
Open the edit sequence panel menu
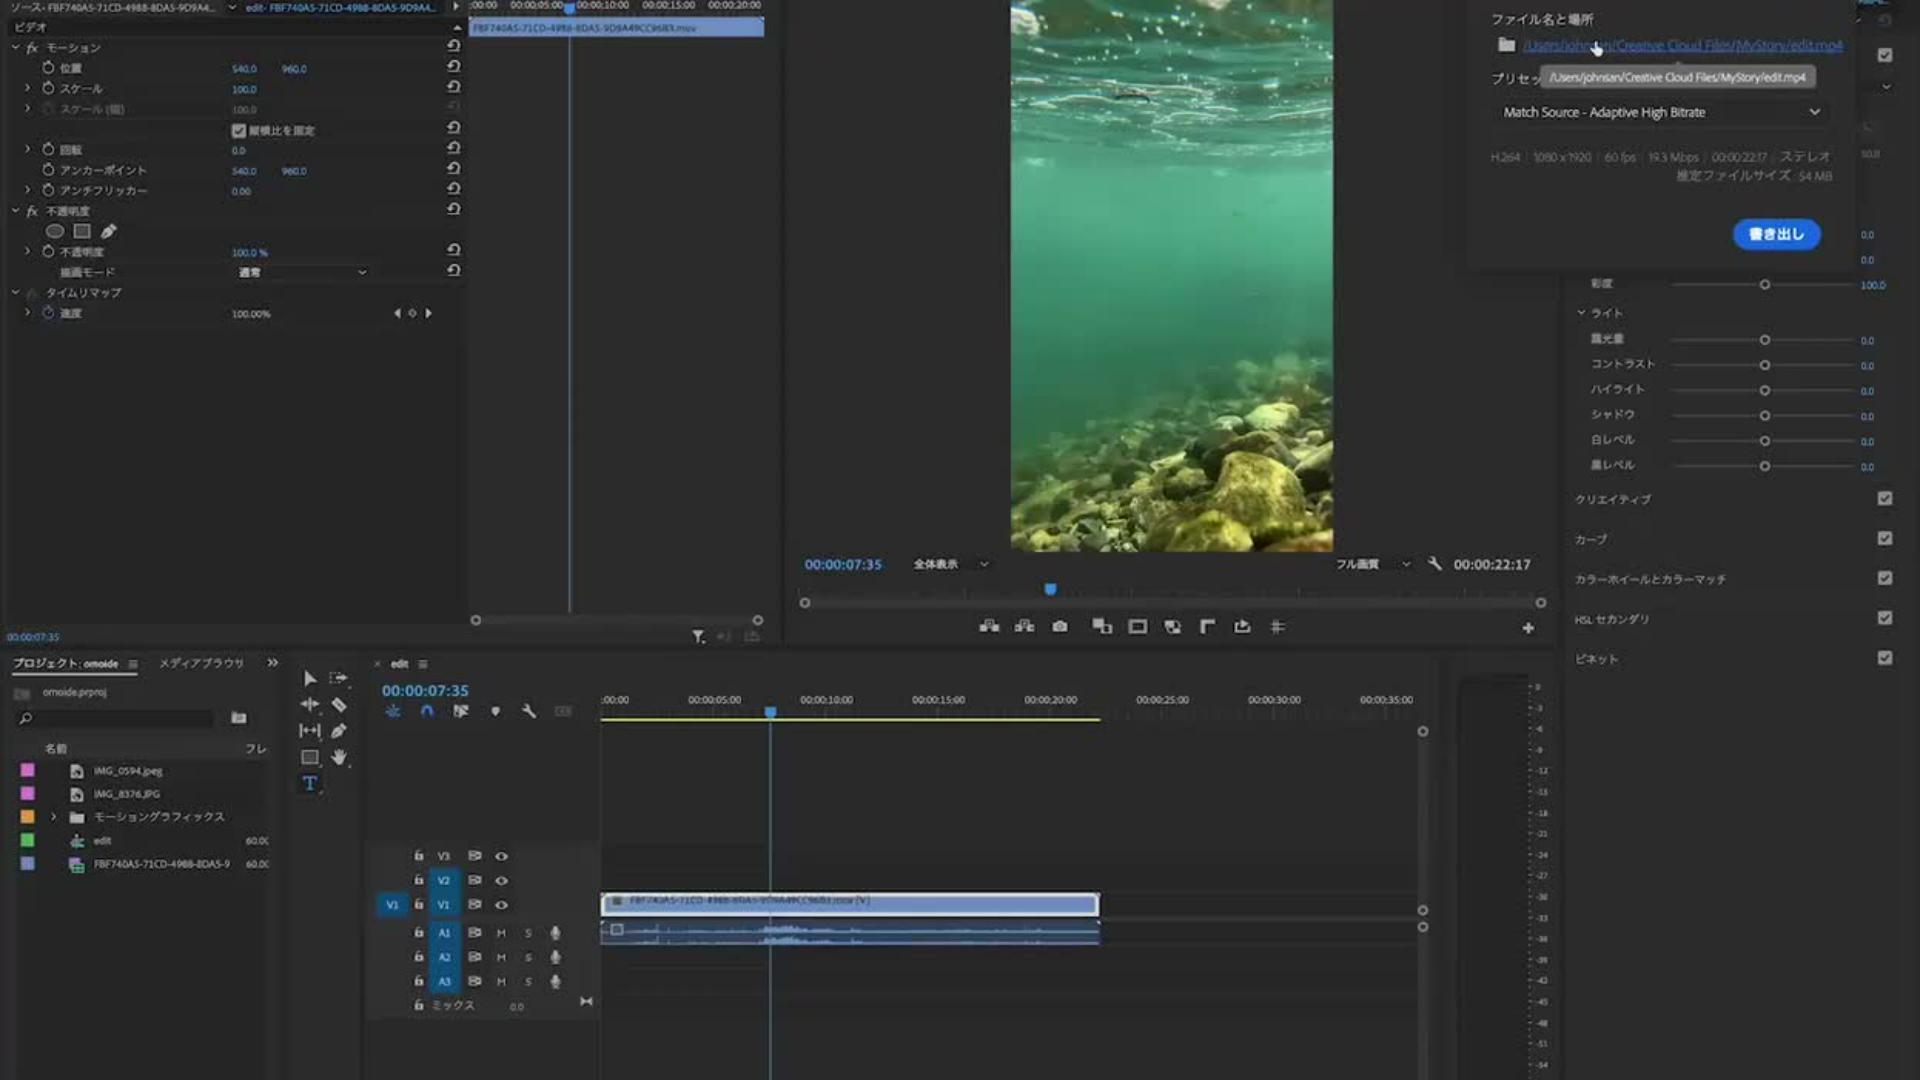[x=423, y=664]
